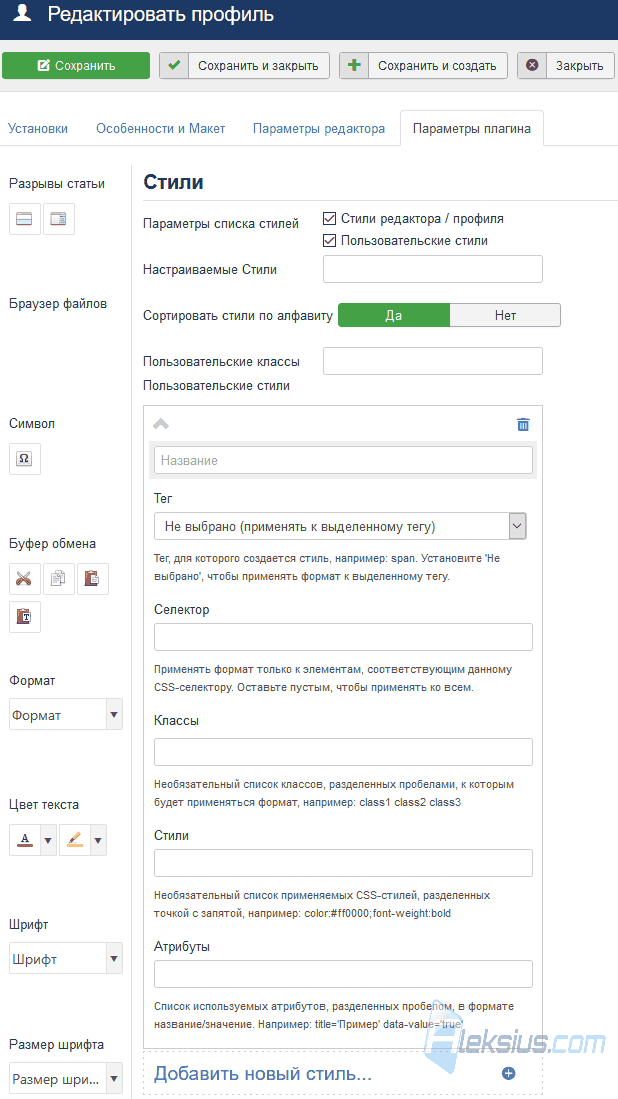The image size is (618, 1099).
Task: Open the text color picker arrow
Action: pos(48,839)
